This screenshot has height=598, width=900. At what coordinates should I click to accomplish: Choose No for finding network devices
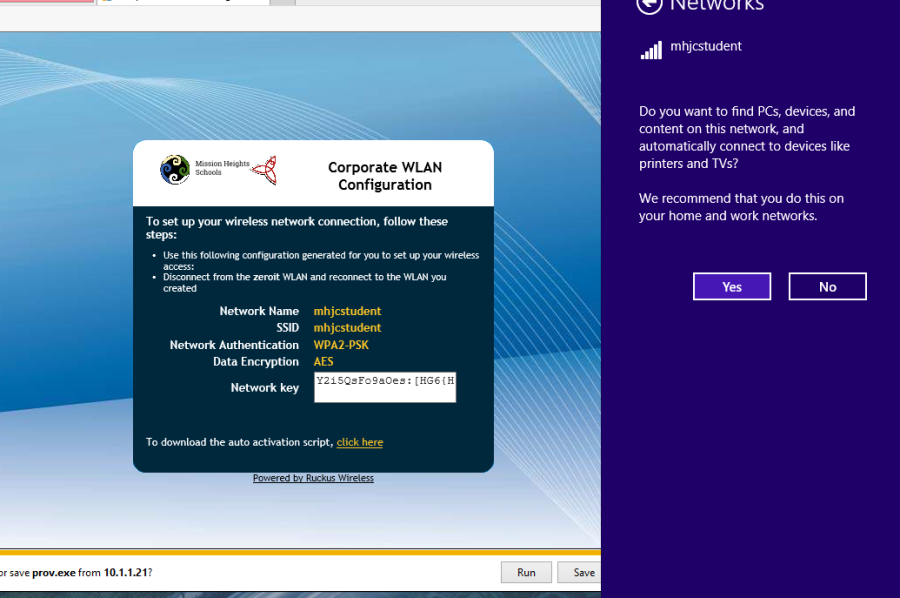pyautogui.click(x=827, y=287)
